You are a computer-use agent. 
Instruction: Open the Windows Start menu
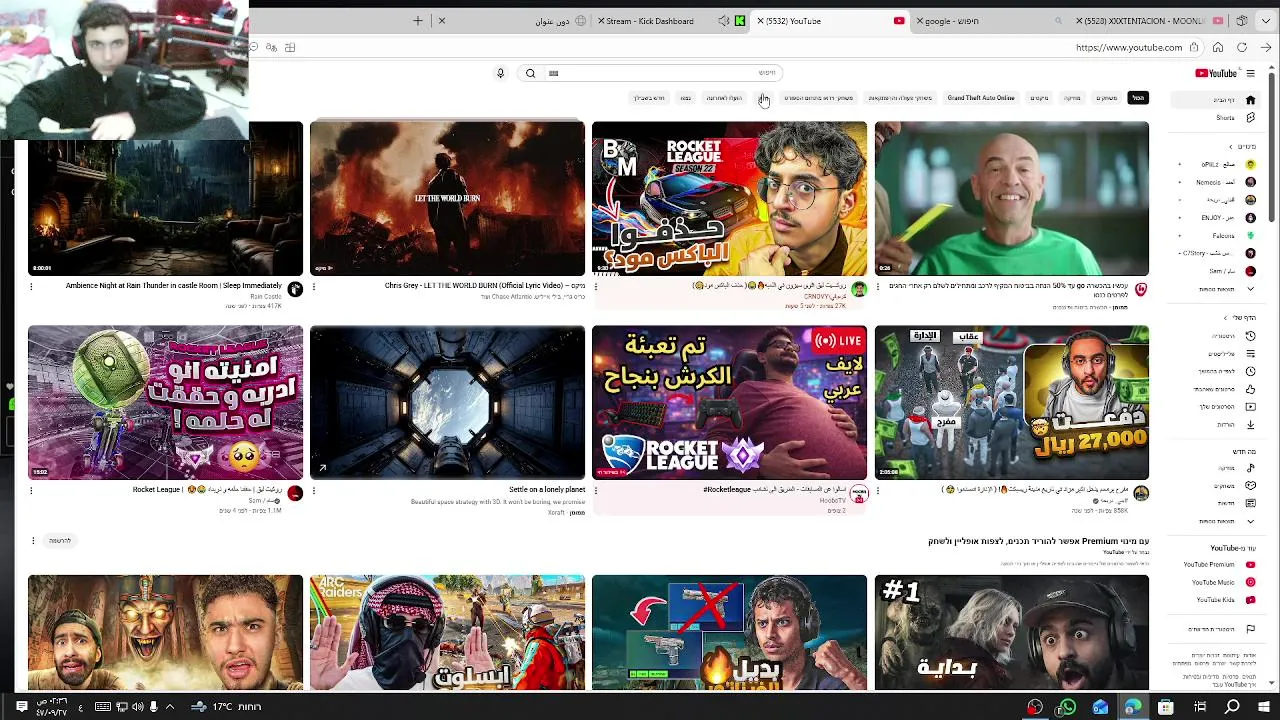1264,707
